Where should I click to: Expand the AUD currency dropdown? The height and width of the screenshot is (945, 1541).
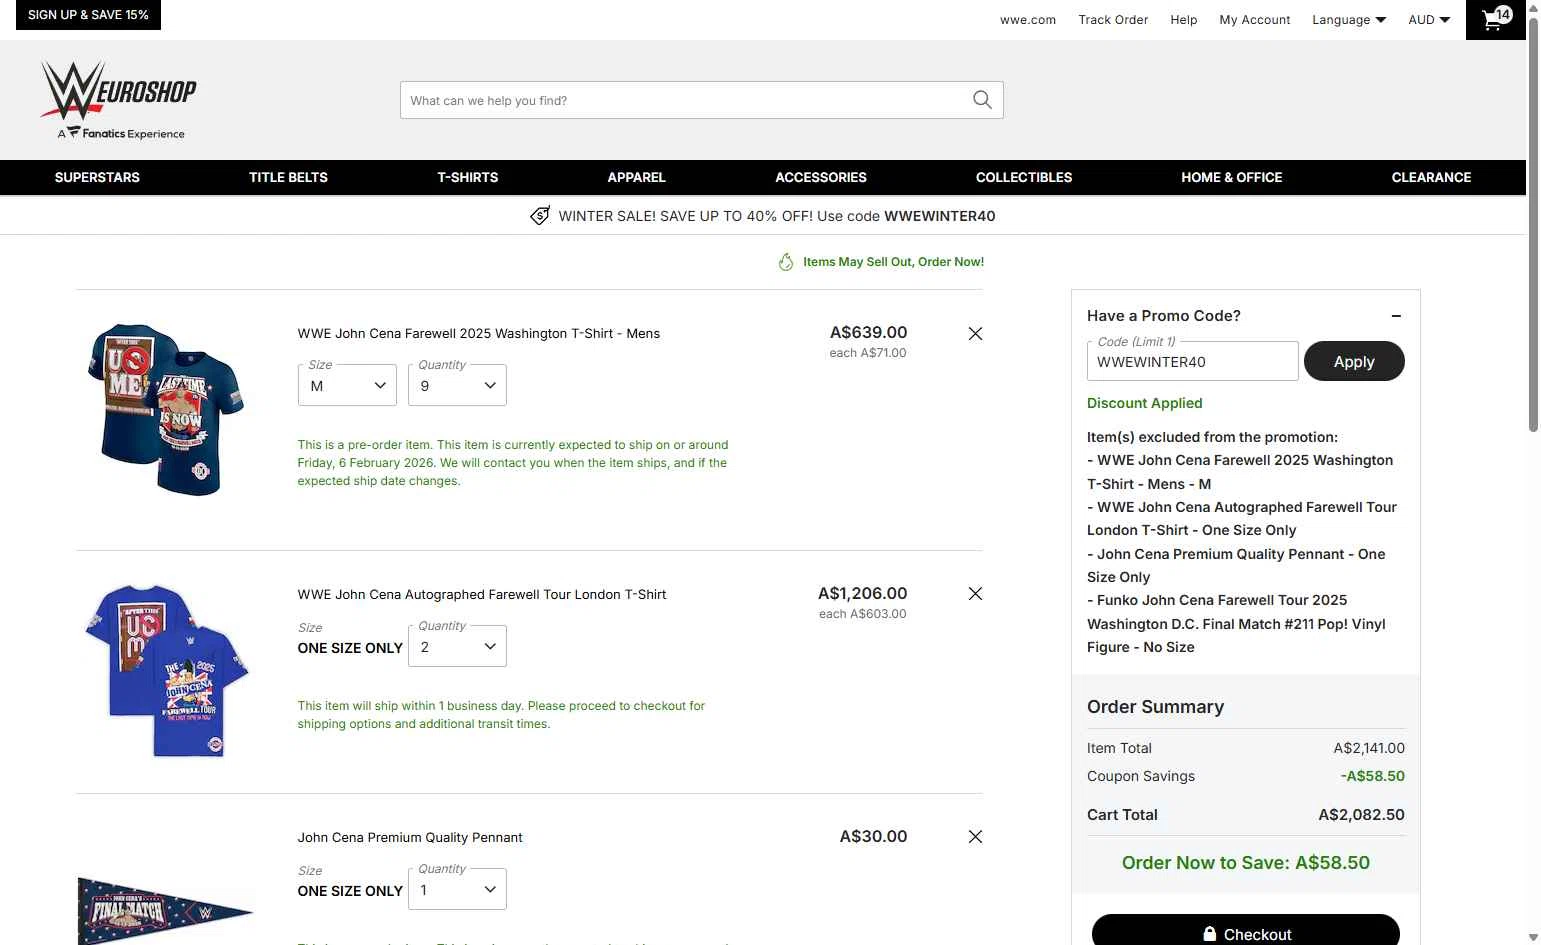1429,20
